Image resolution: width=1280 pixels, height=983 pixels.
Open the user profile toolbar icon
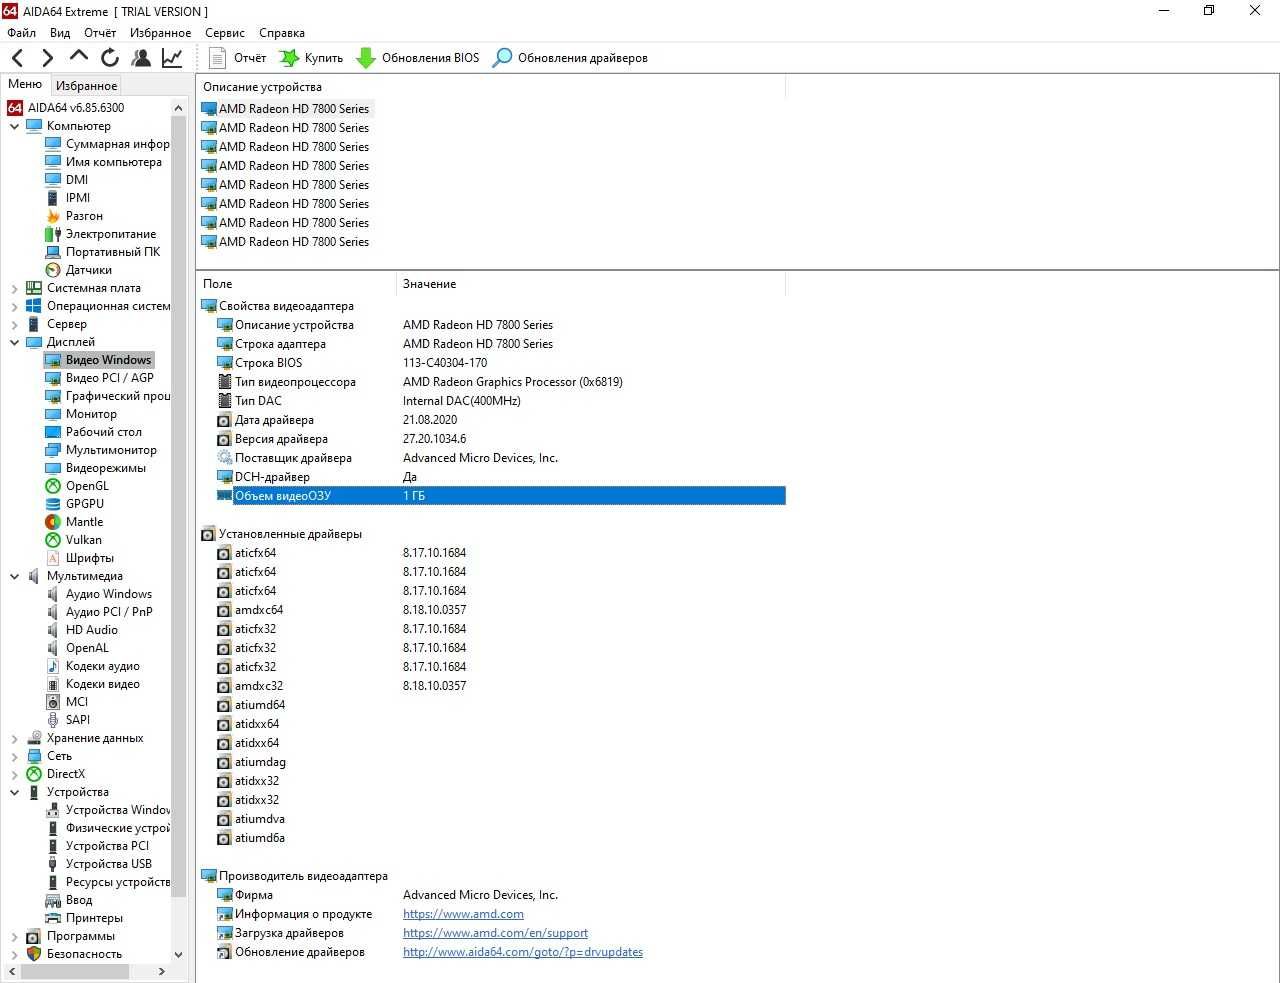[141, 58]
